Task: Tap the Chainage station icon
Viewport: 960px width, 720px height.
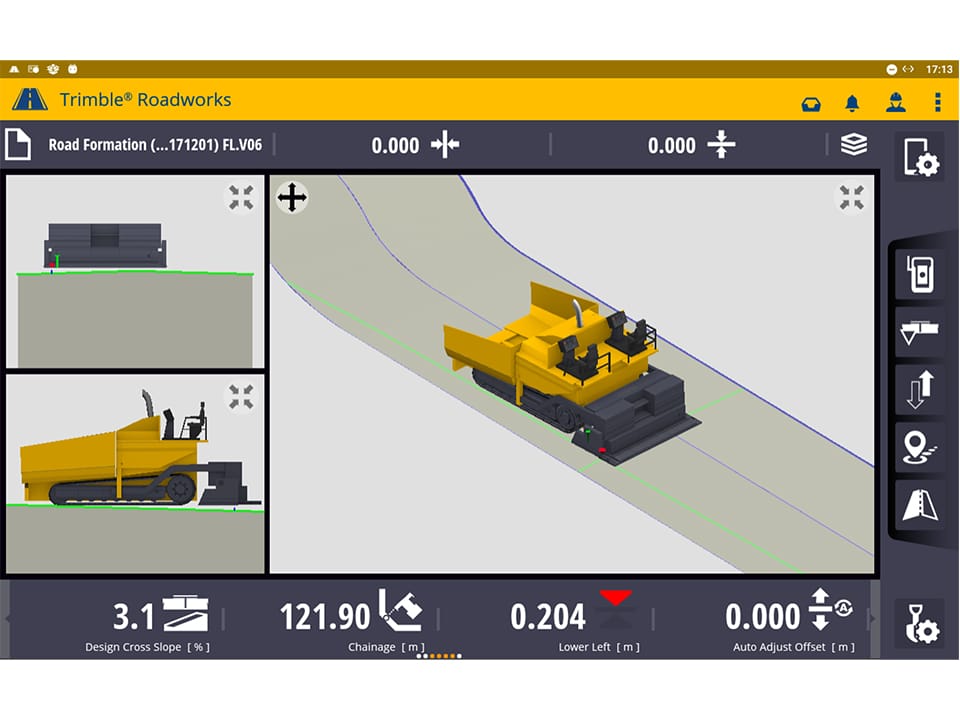Action: [400, 610]
